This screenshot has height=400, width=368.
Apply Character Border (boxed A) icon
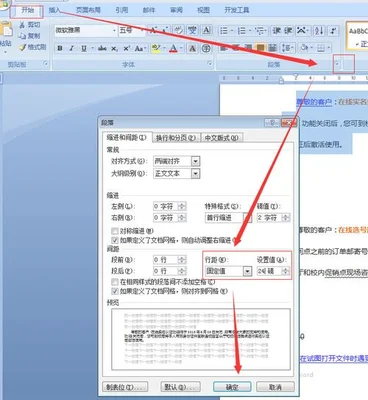[x=206, y=30]
